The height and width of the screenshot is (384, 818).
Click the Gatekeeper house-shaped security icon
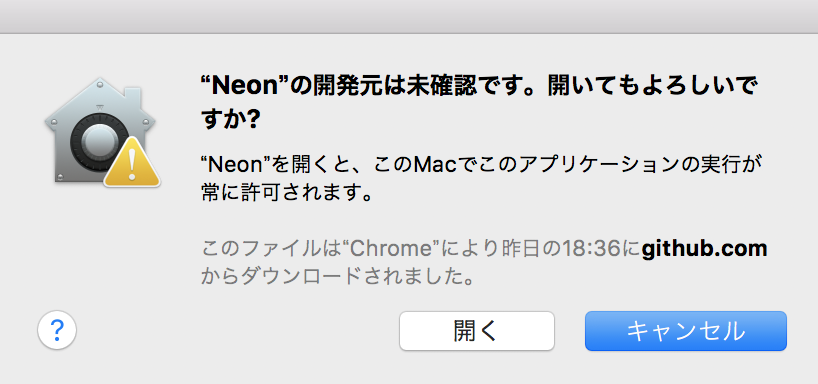click(x=101, y=131)
